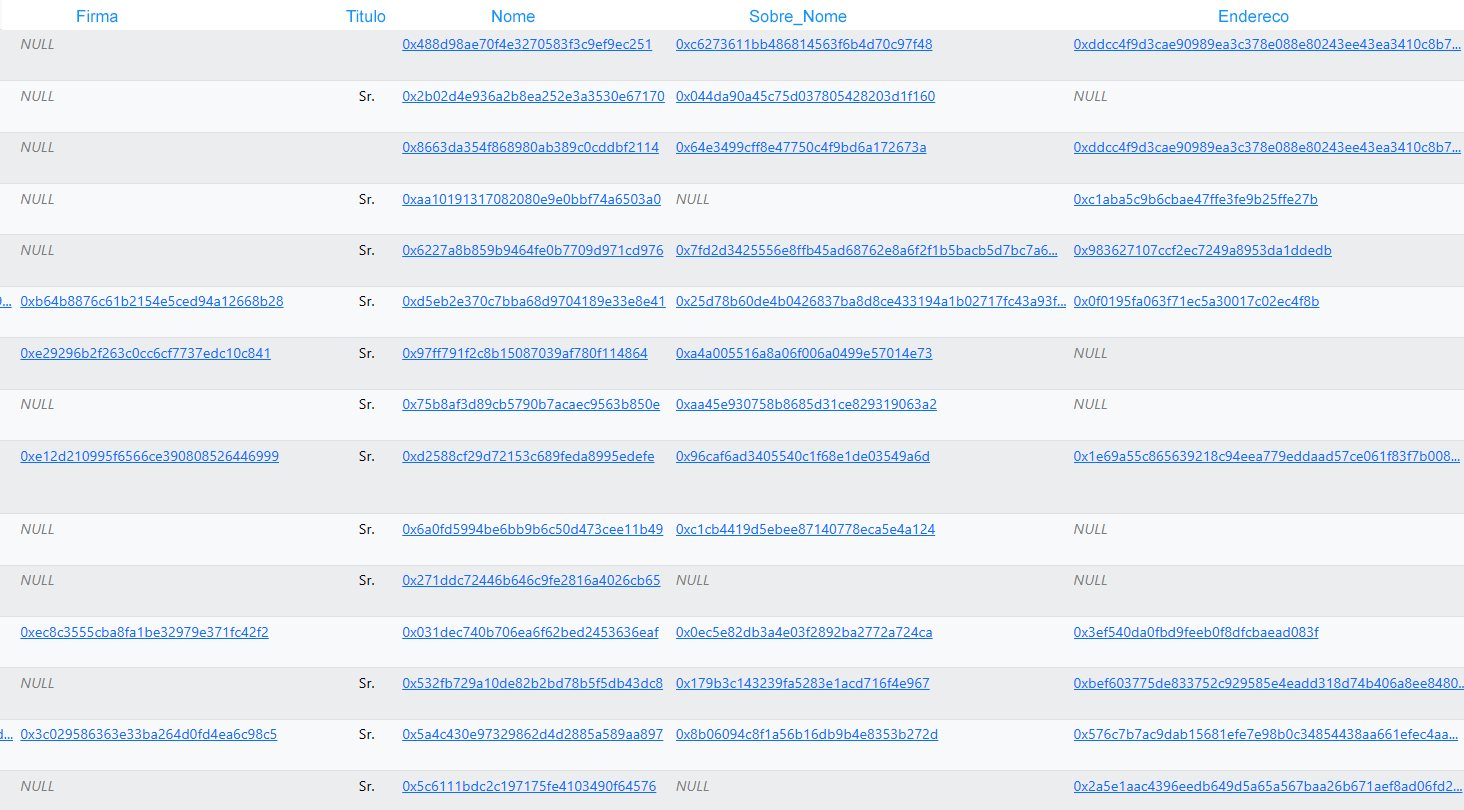Open Endereco link starting with 0x1e69a55c
The image size is (1464, 810).
(1266, 457)
